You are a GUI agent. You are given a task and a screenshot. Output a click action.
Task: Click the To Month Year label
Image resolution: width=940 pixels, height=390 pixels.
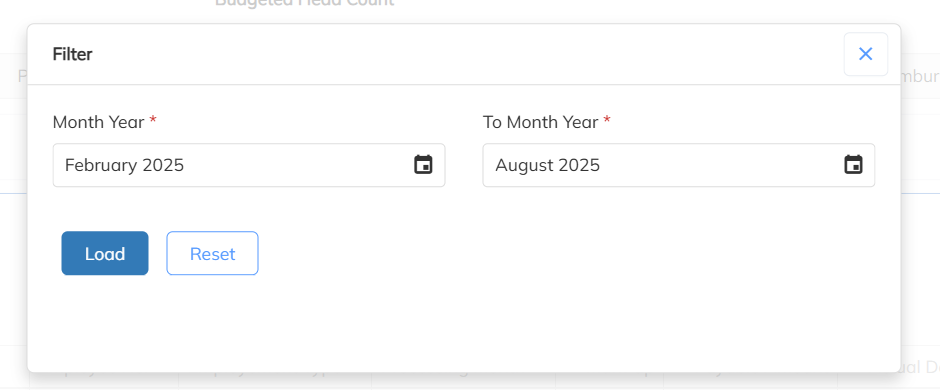pos(541,122)
